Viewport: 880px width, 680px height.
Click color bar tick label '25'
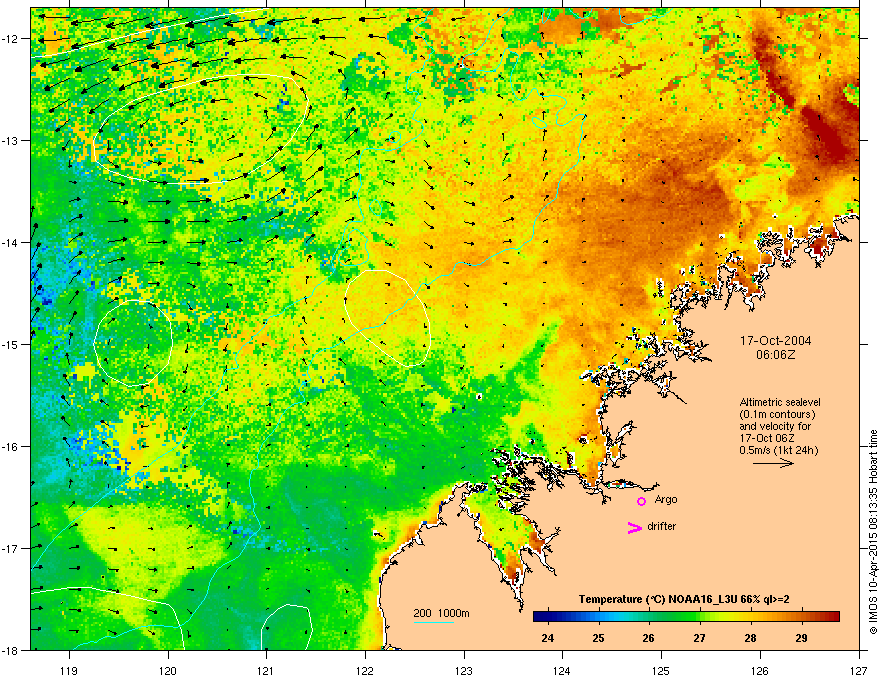click(x=598, y=638)
